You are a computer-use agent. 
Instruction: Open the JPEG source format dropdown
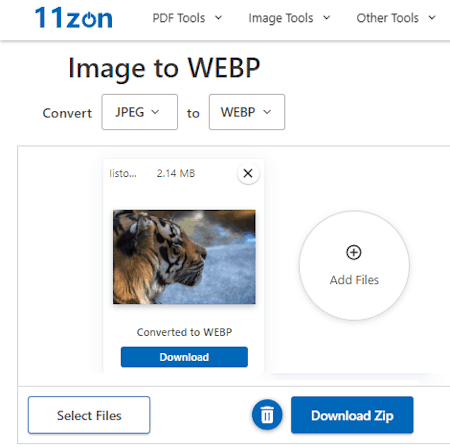click(x=140, y=112)
